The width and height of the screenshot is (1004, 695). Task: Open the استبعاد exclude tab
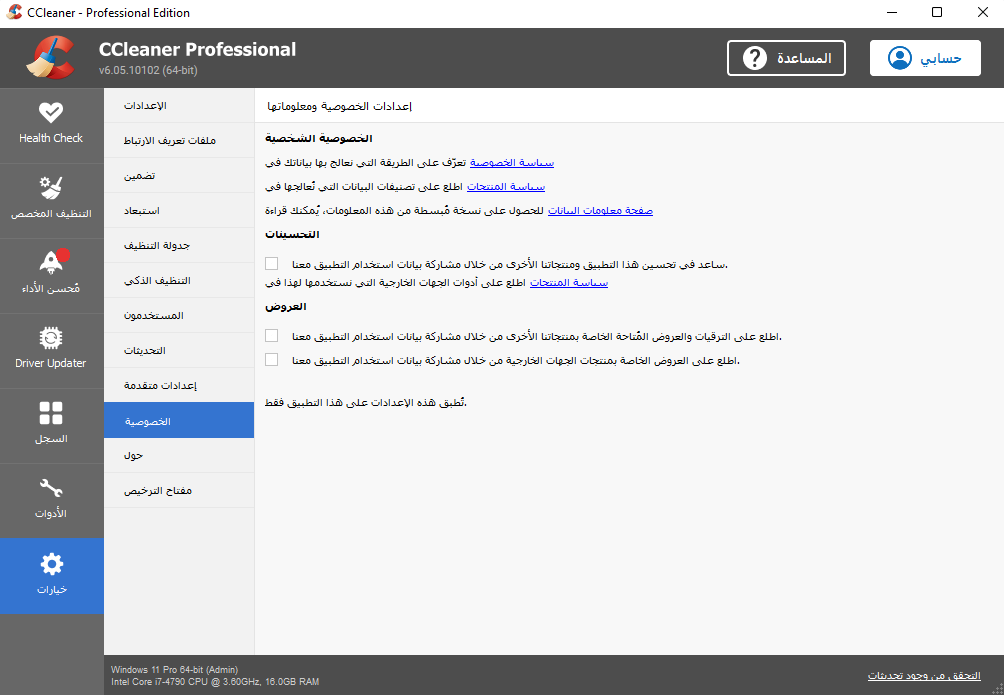point(179,210)
